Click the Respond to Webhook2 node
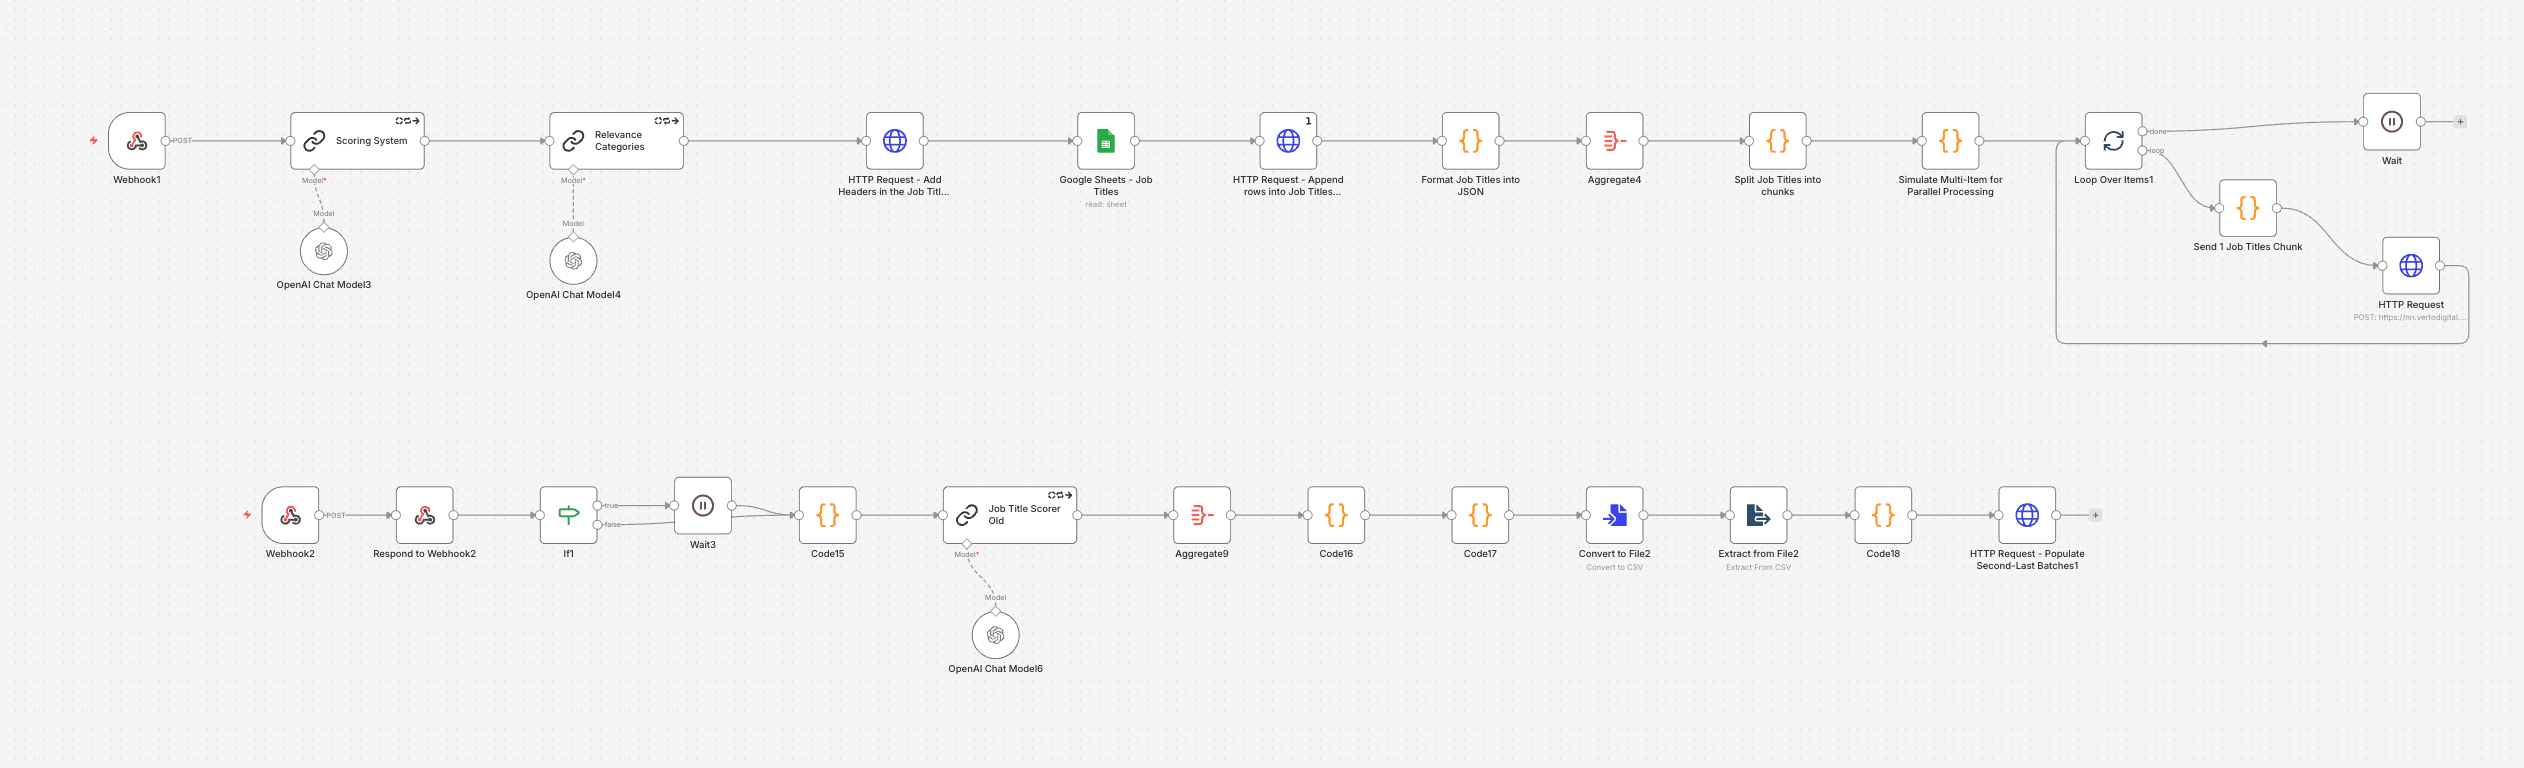Viewport: 2524px width, 768px height. pyautogui.click(x=424, y=515)
